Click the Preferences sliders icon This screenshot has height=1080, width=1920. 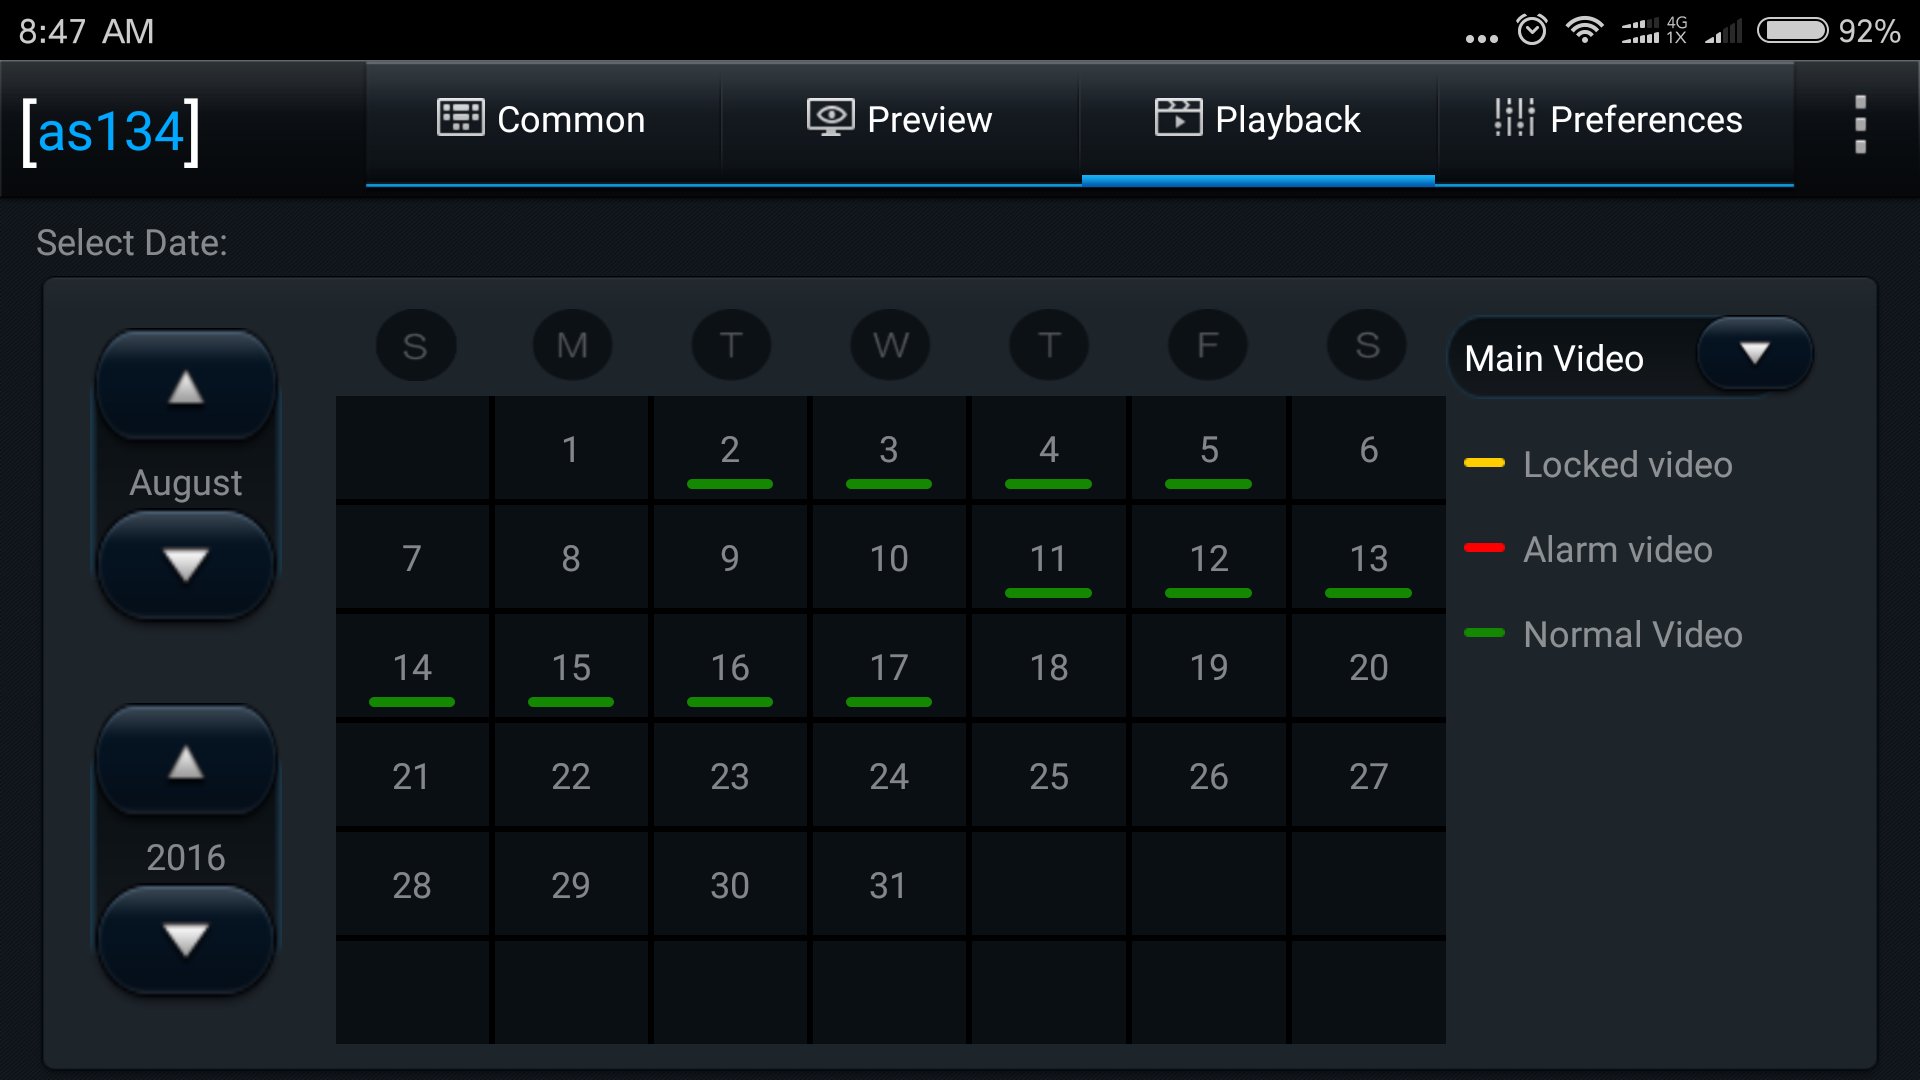pyautogui.click(x=1514, y=118)
